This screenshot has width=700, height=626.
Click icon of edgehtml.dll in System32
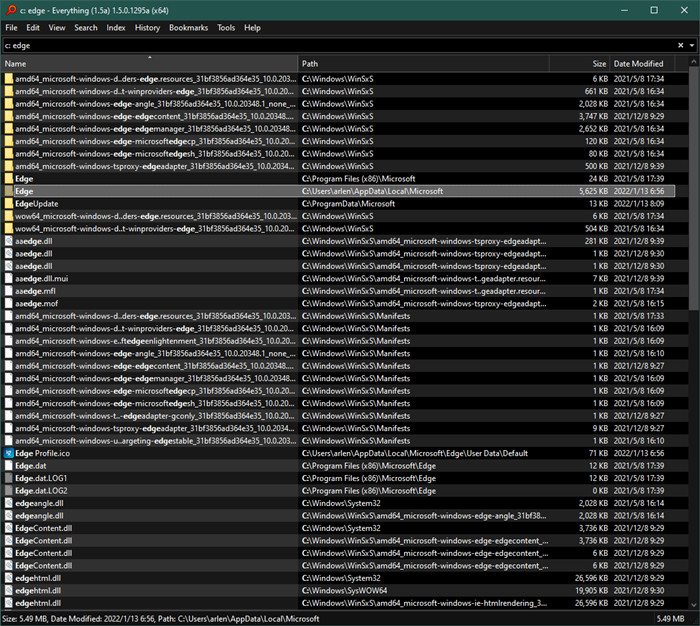click(x=9, y=578)
